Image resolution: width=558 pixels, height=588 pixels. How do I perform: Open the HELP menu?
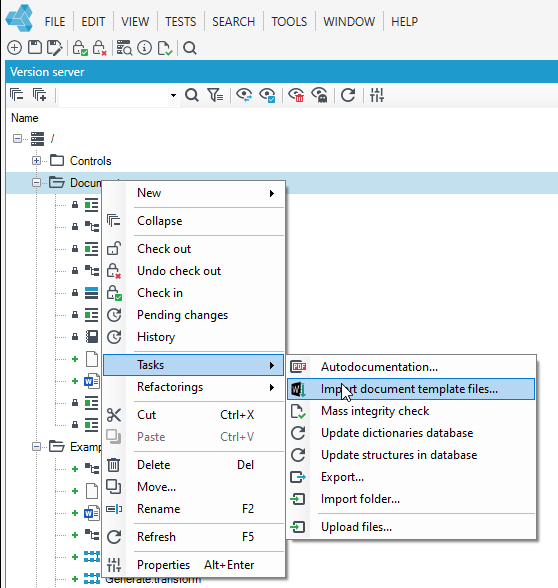click(x=404, y=21)
